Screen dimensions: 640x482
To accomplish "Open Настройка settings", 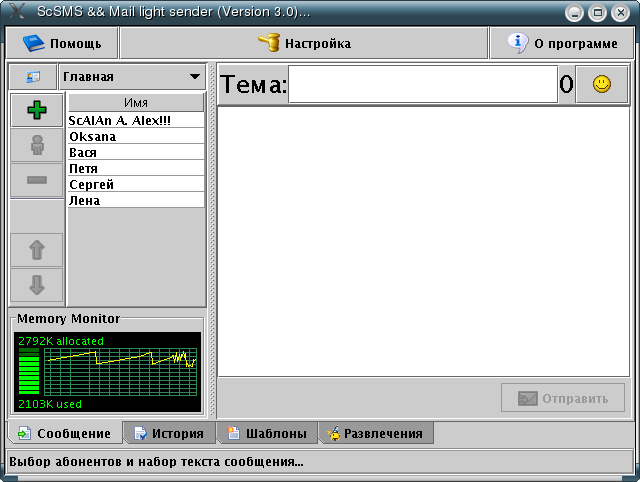I will tap(304, 43).
